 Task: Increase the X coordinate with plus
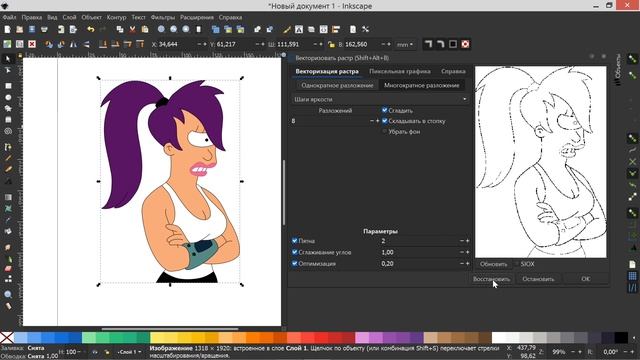[205, 44]
